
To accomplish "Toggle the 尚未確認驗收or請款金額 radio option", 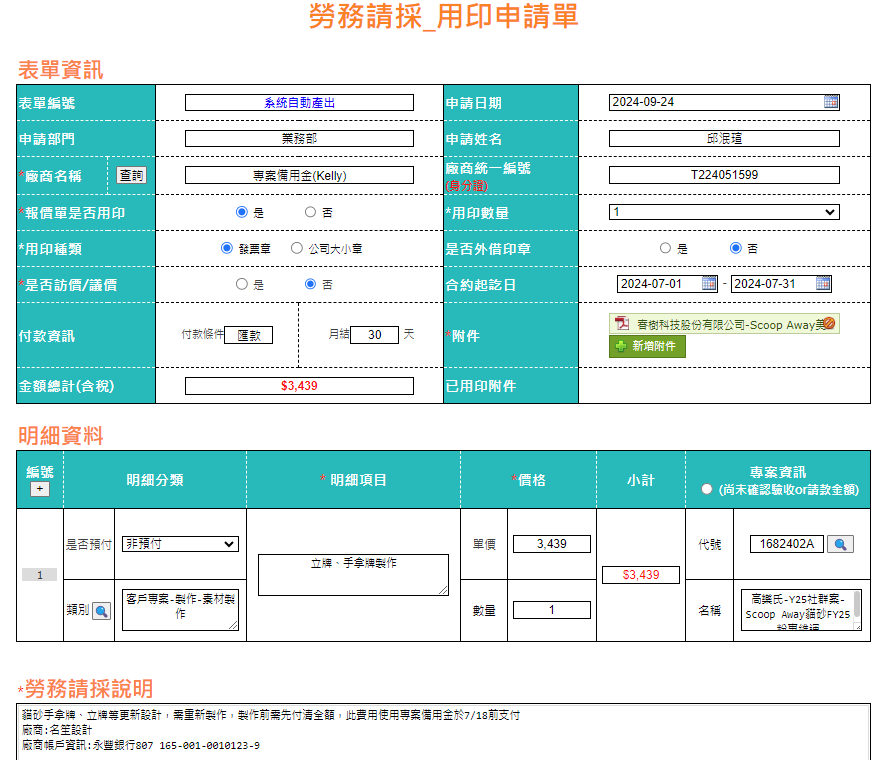I will tap(707, 489).
